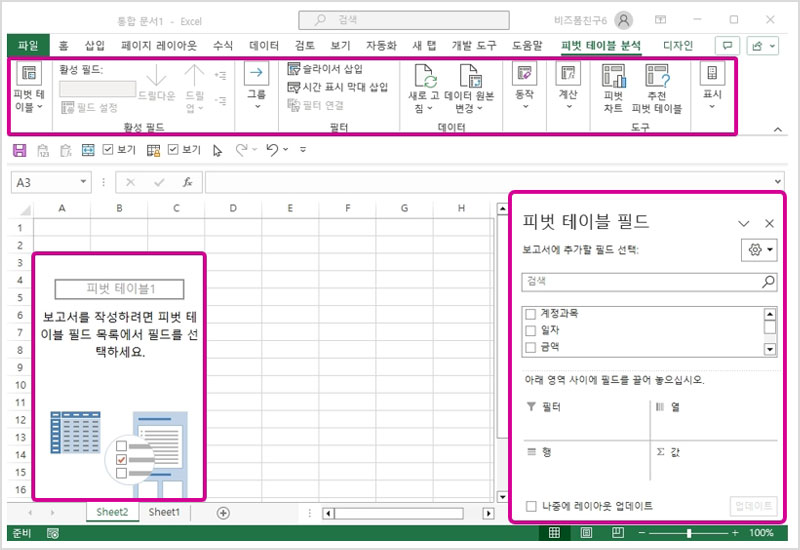The width and height of the screenshot is (800, 550).
Task: Click the Insert Function fx icon
Action: click(x=187, y=182)
